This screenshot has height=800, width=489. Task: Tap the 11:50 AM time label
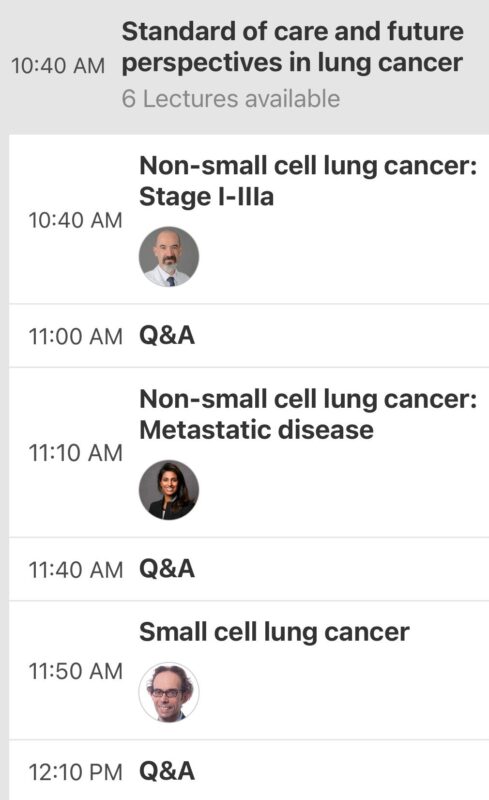click(76, 671)
